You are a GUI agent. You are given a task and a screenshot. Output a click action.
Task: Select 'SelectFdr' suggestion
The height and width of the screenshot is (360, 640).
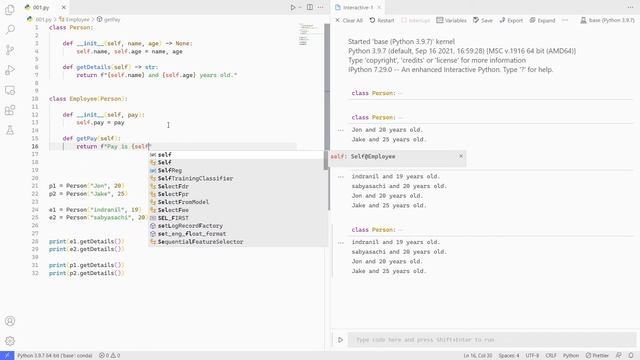pyautogui.click(x=238, y=187)
